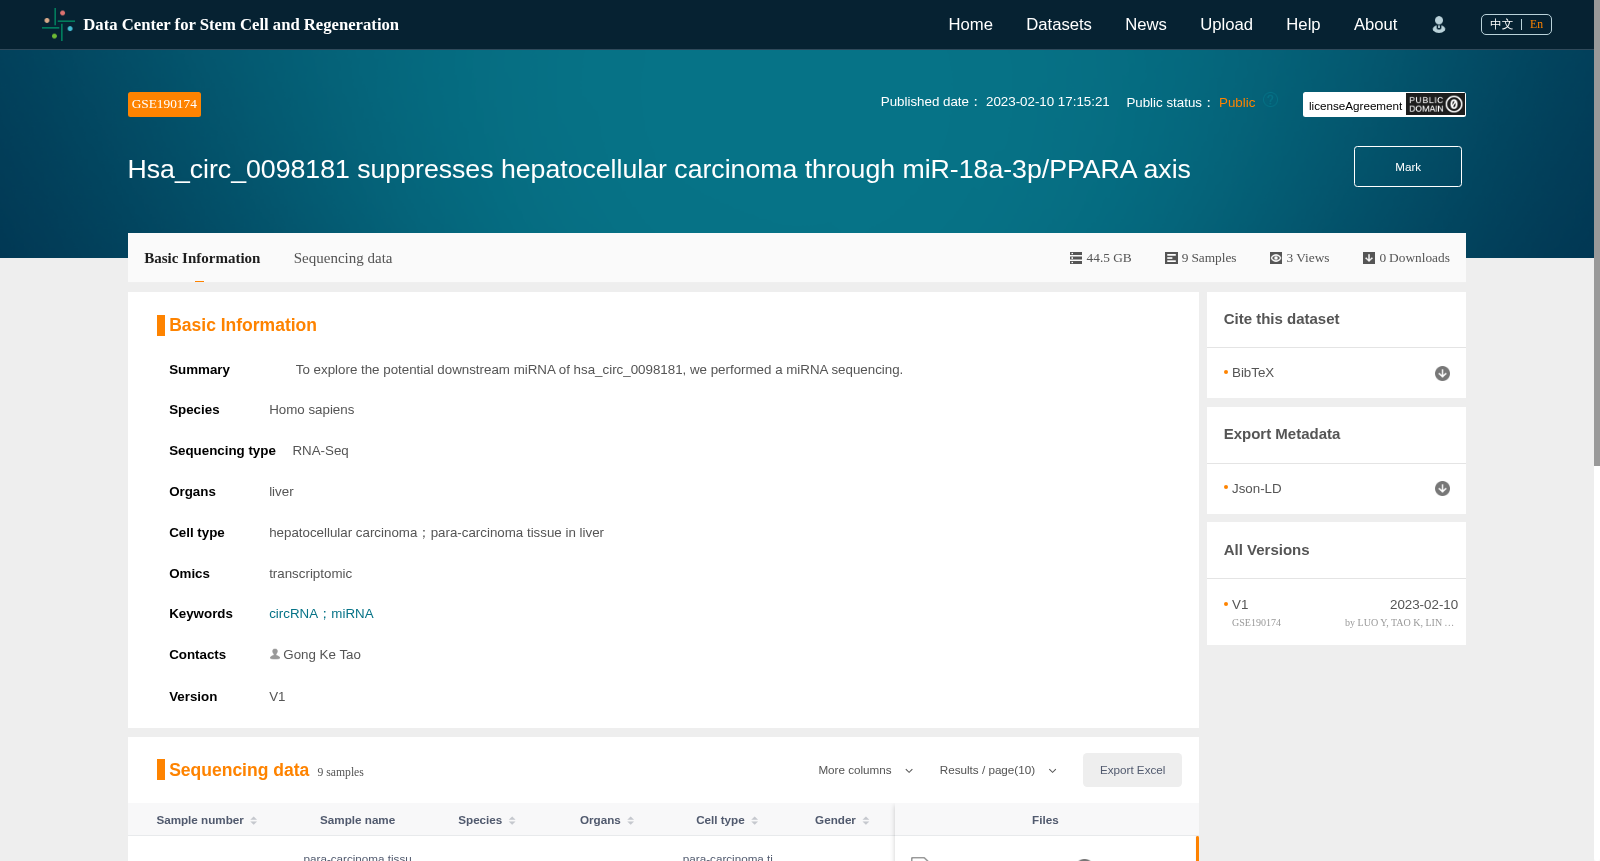Sort table by Sample number arrows

pyautogui.click(x=254, y=821)
